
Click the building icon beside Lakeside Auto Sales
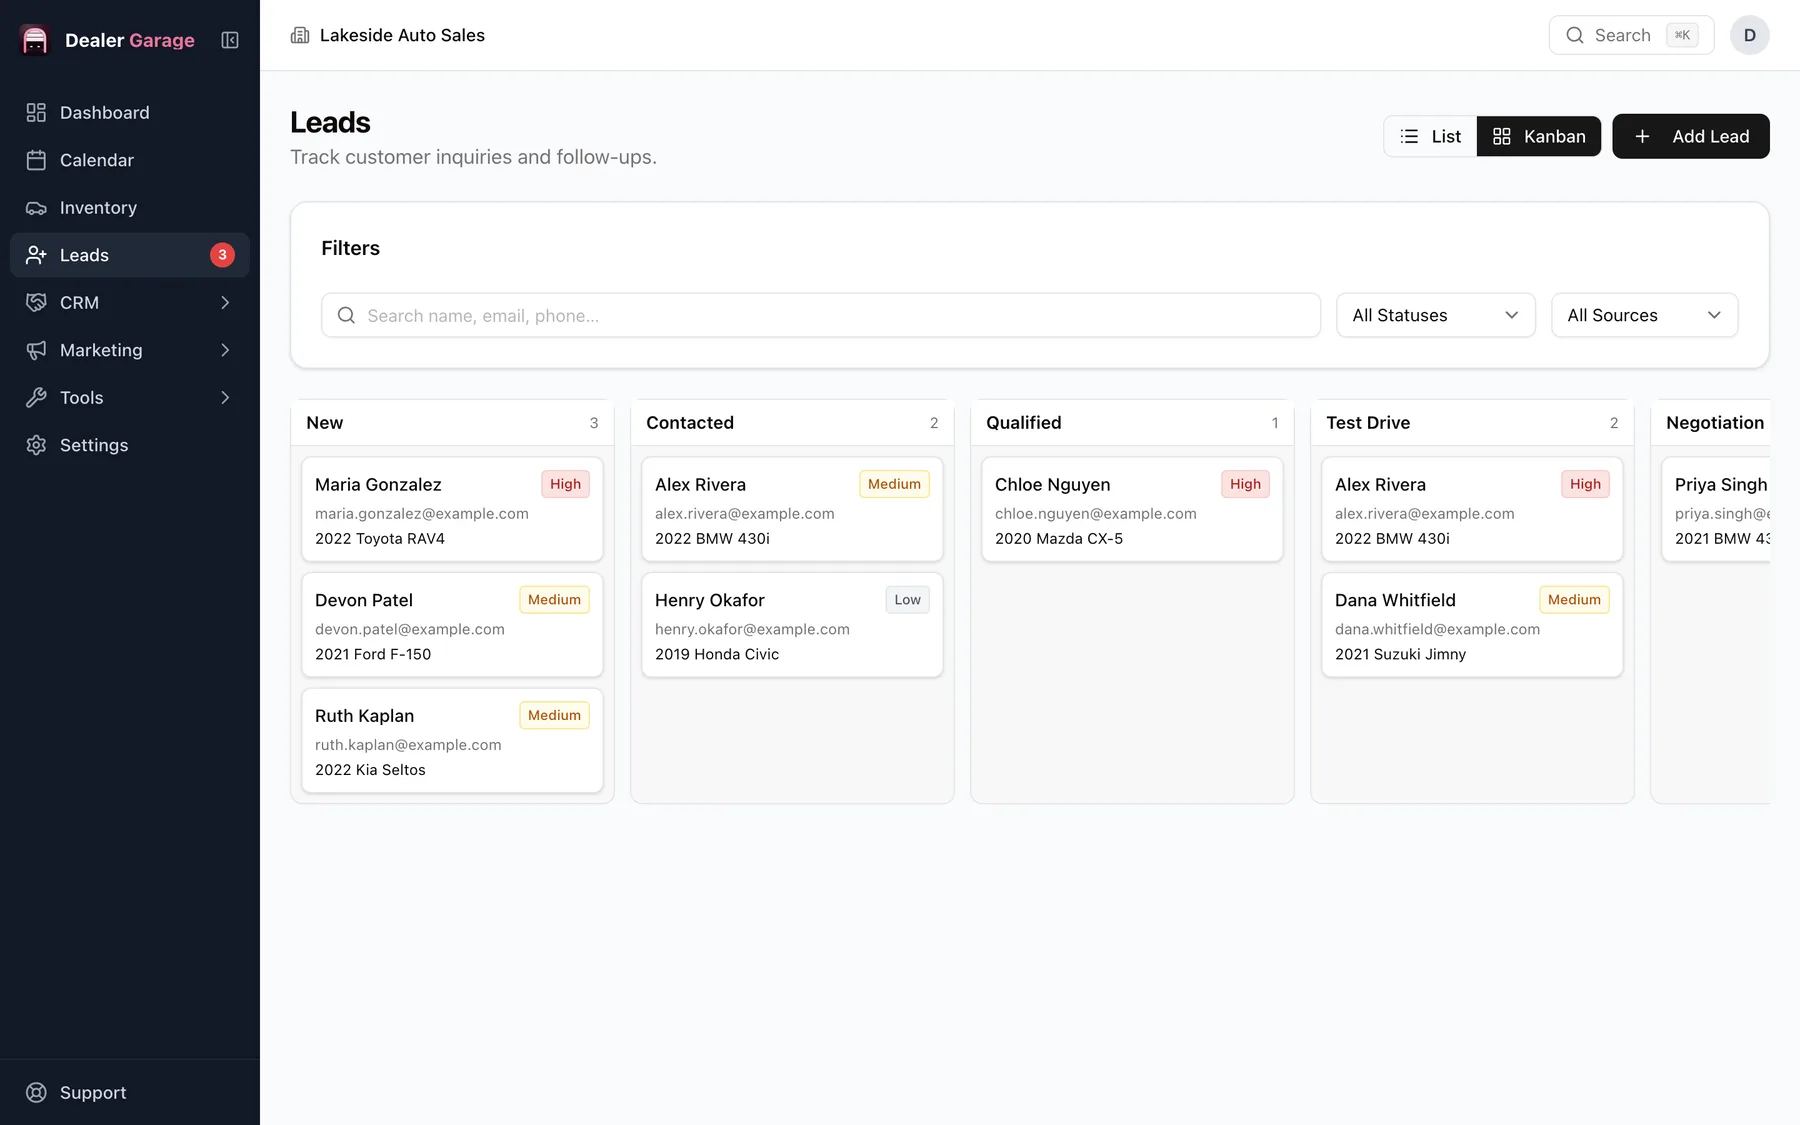(x=300, y=35)
